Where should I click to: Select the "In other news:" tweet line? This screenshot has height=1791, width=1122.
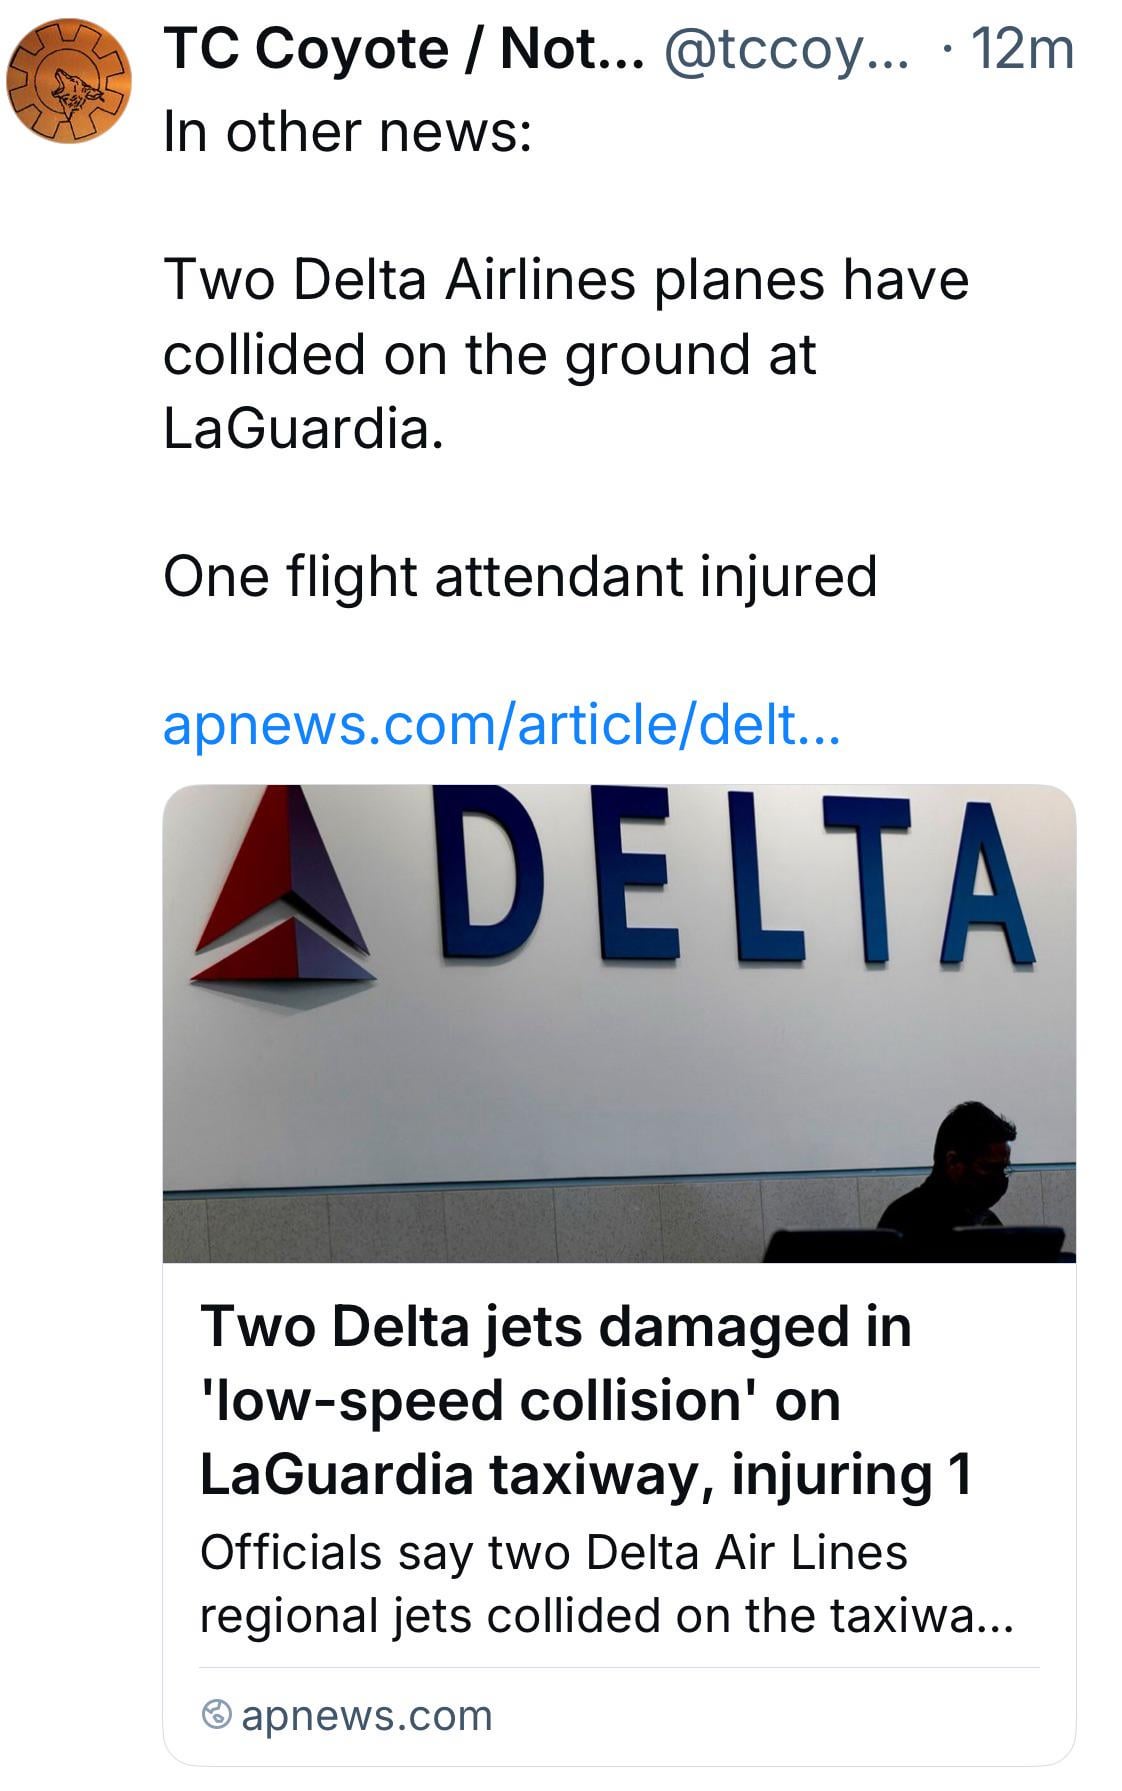click(347, 131)
